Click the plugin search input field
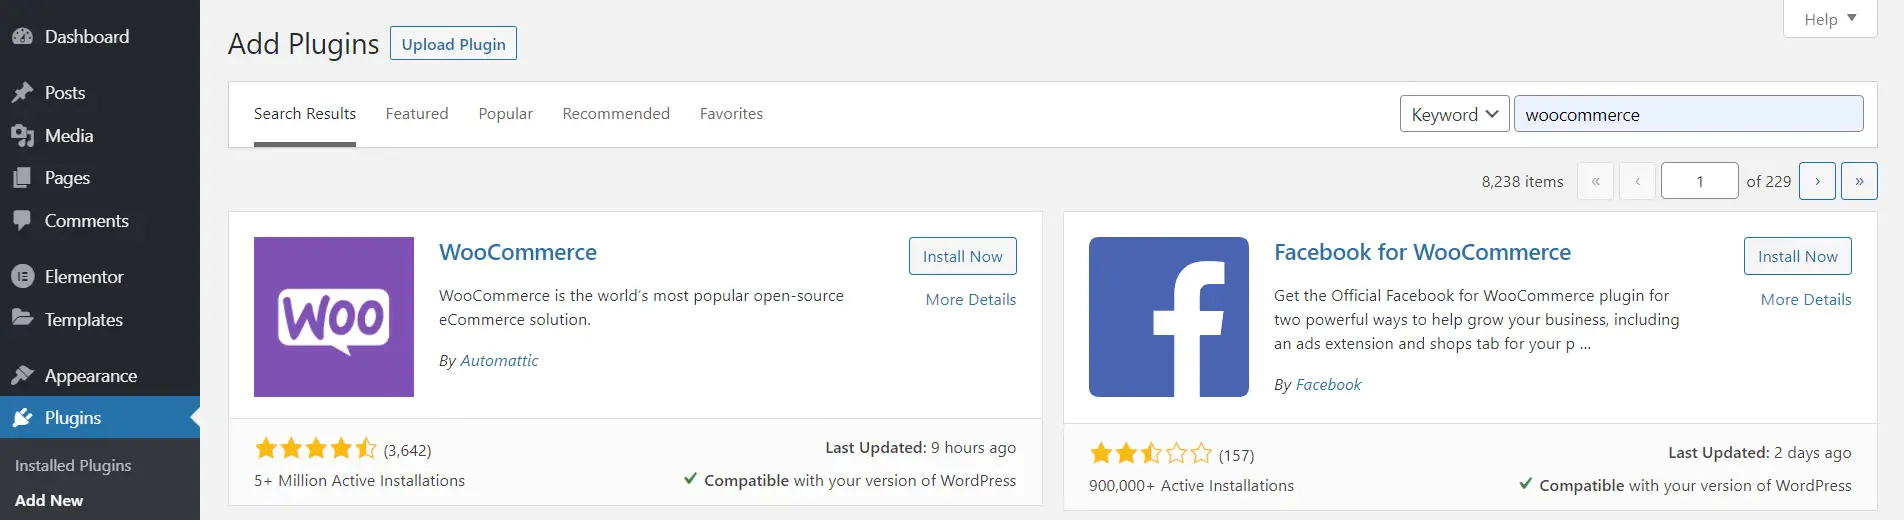Screen dimensions: 1904x520 pyautogui.click(x=1689, y=114)
